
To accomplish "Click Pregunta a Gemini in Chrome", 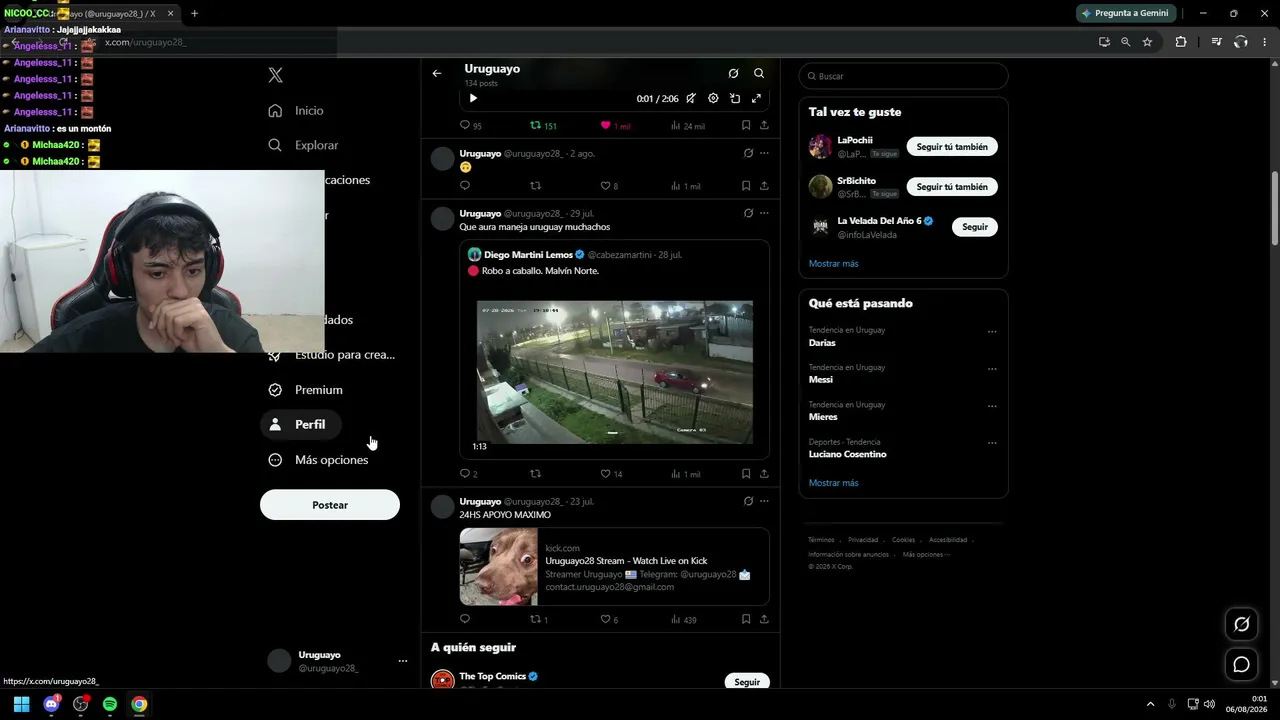I will (1124, 13).
